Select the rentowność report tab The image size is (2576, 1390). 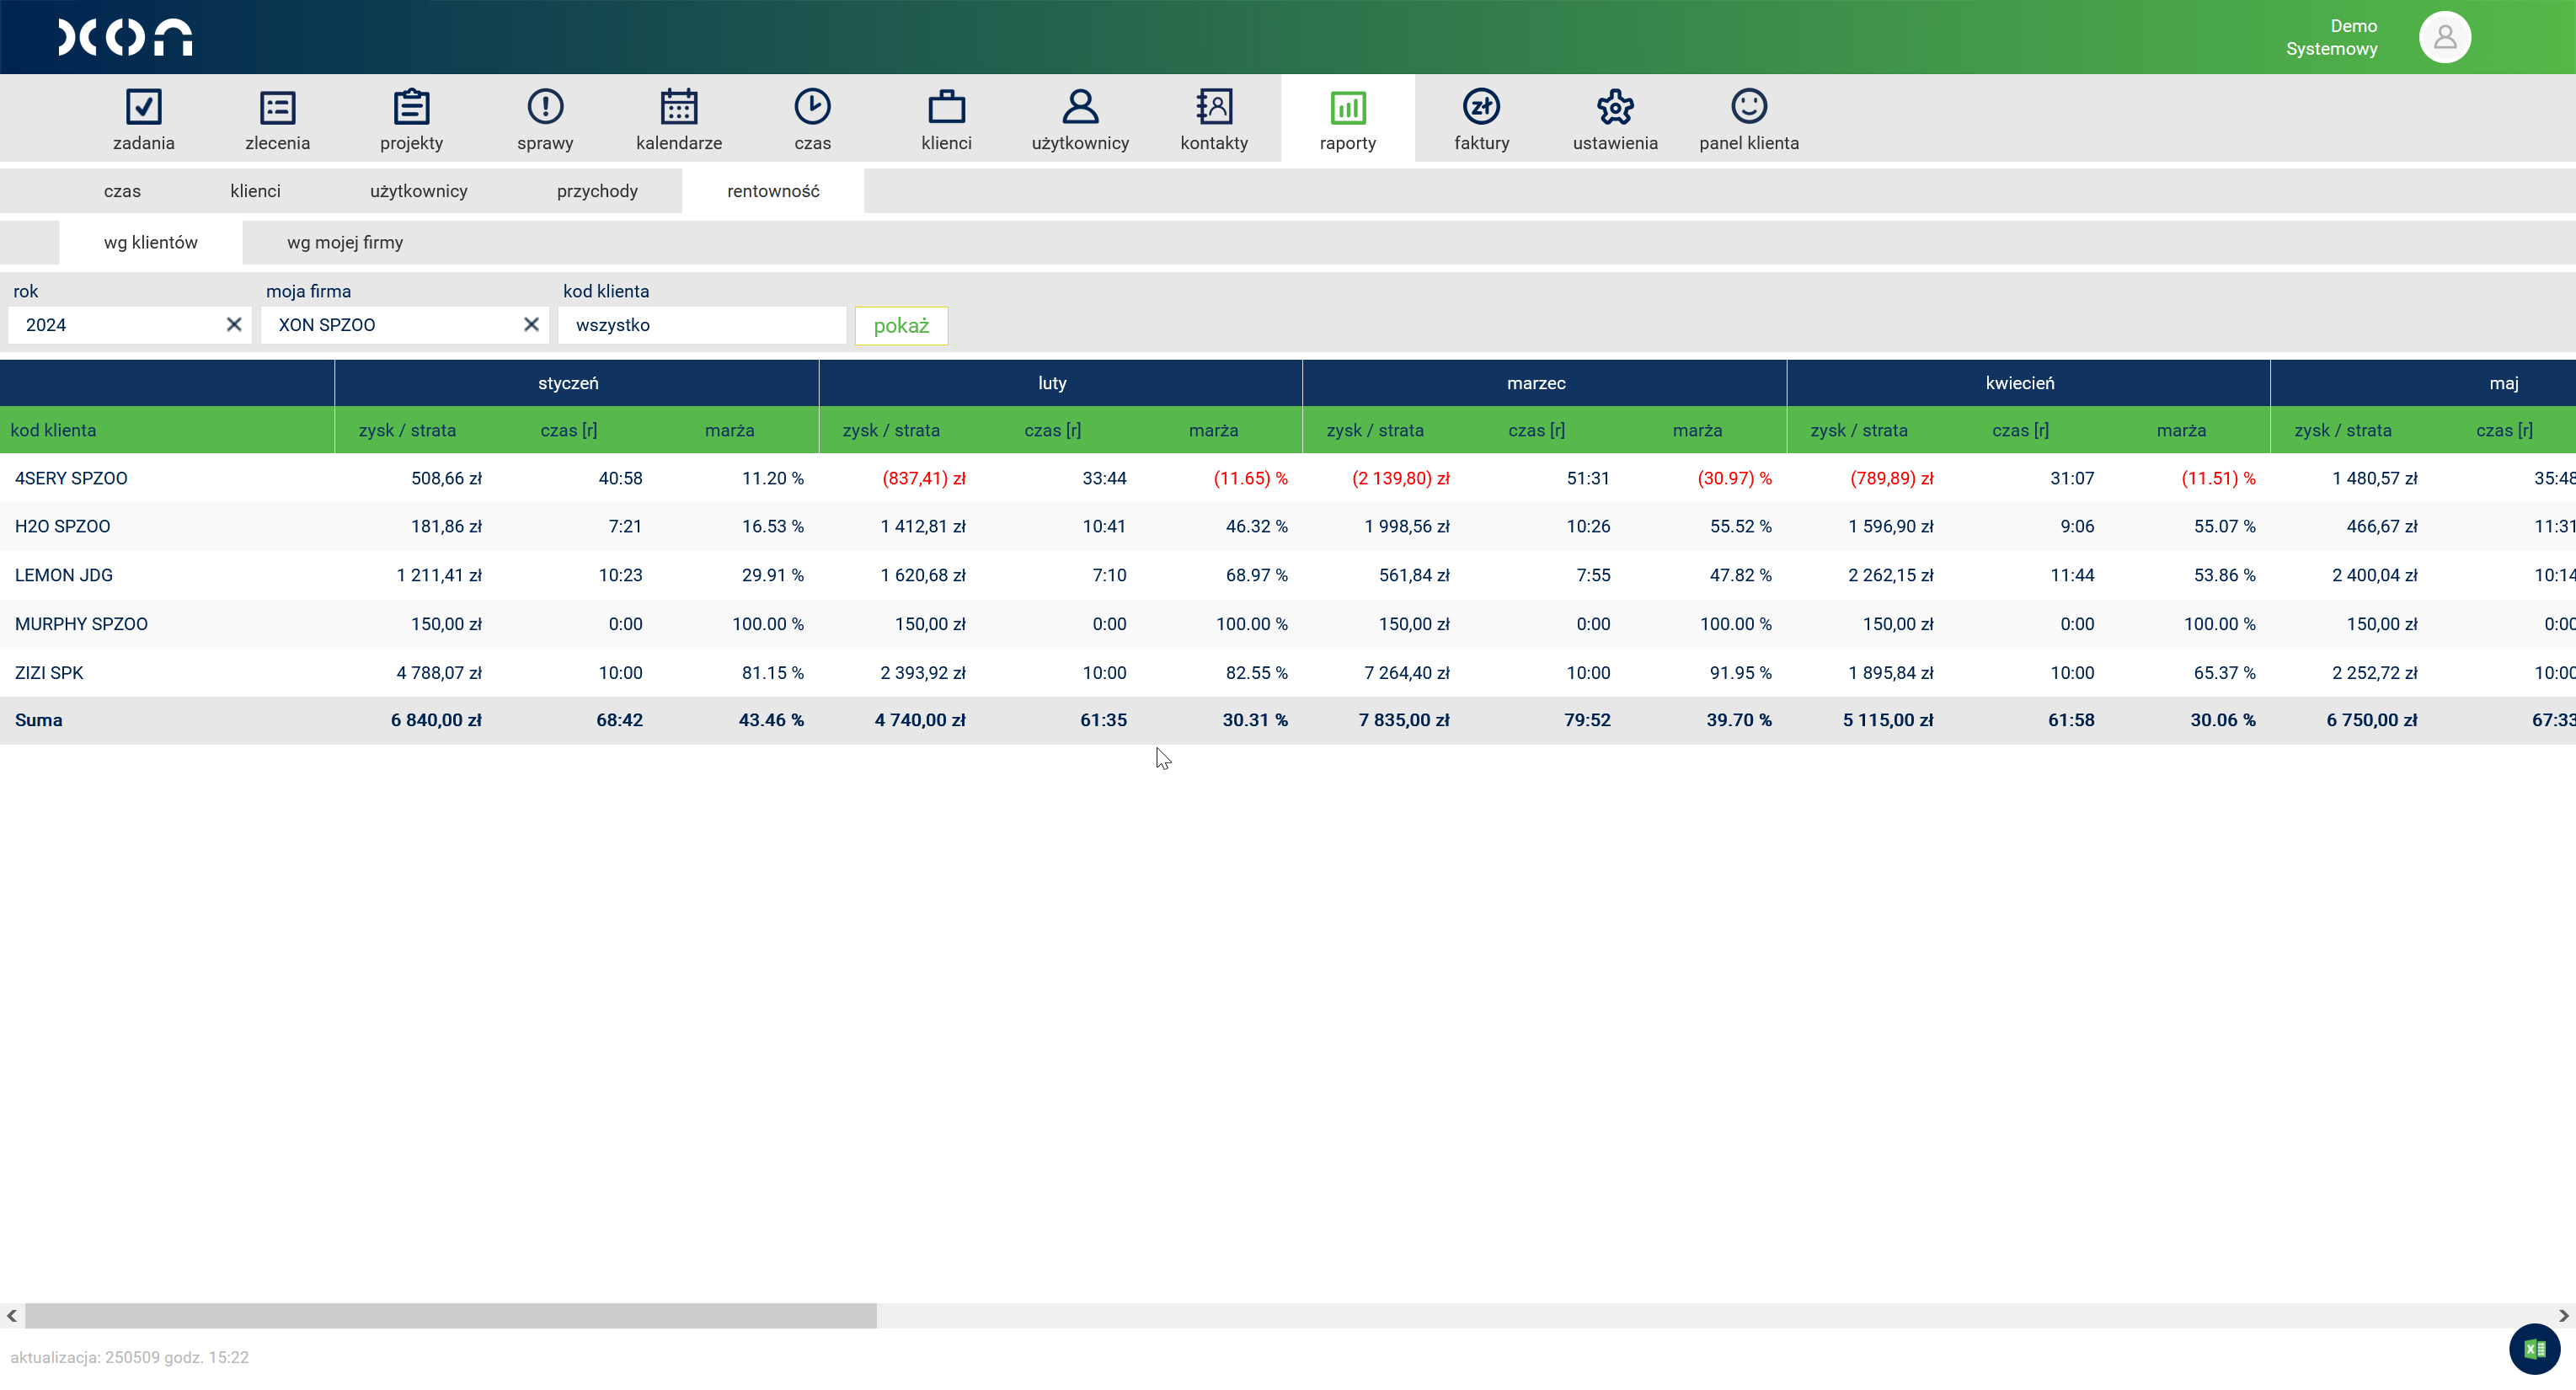[x=773, y=191]
